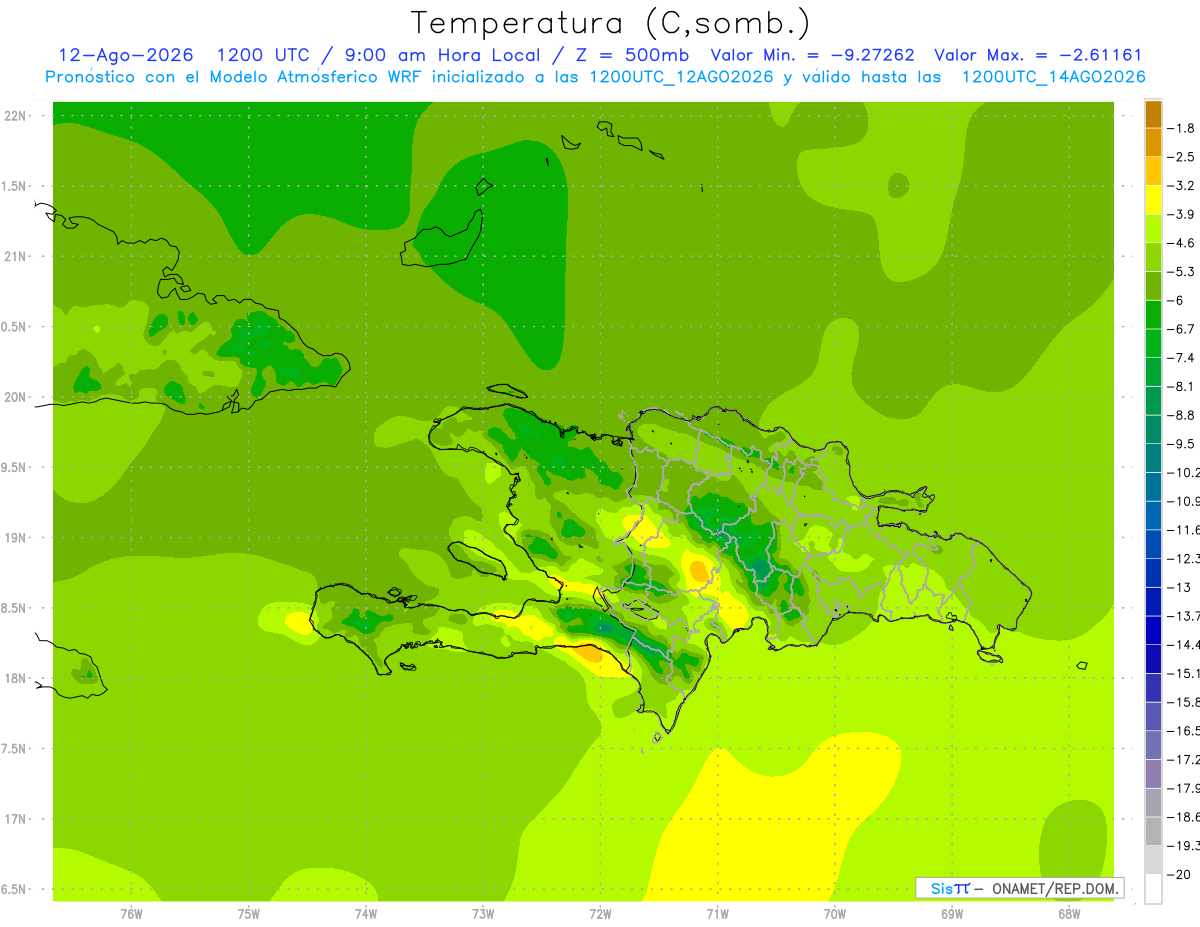Image resolution: width=1200 pixels, height=927 pixels.
Task: Click the '-8.8' colorbar label
Action: [1181, 415]
